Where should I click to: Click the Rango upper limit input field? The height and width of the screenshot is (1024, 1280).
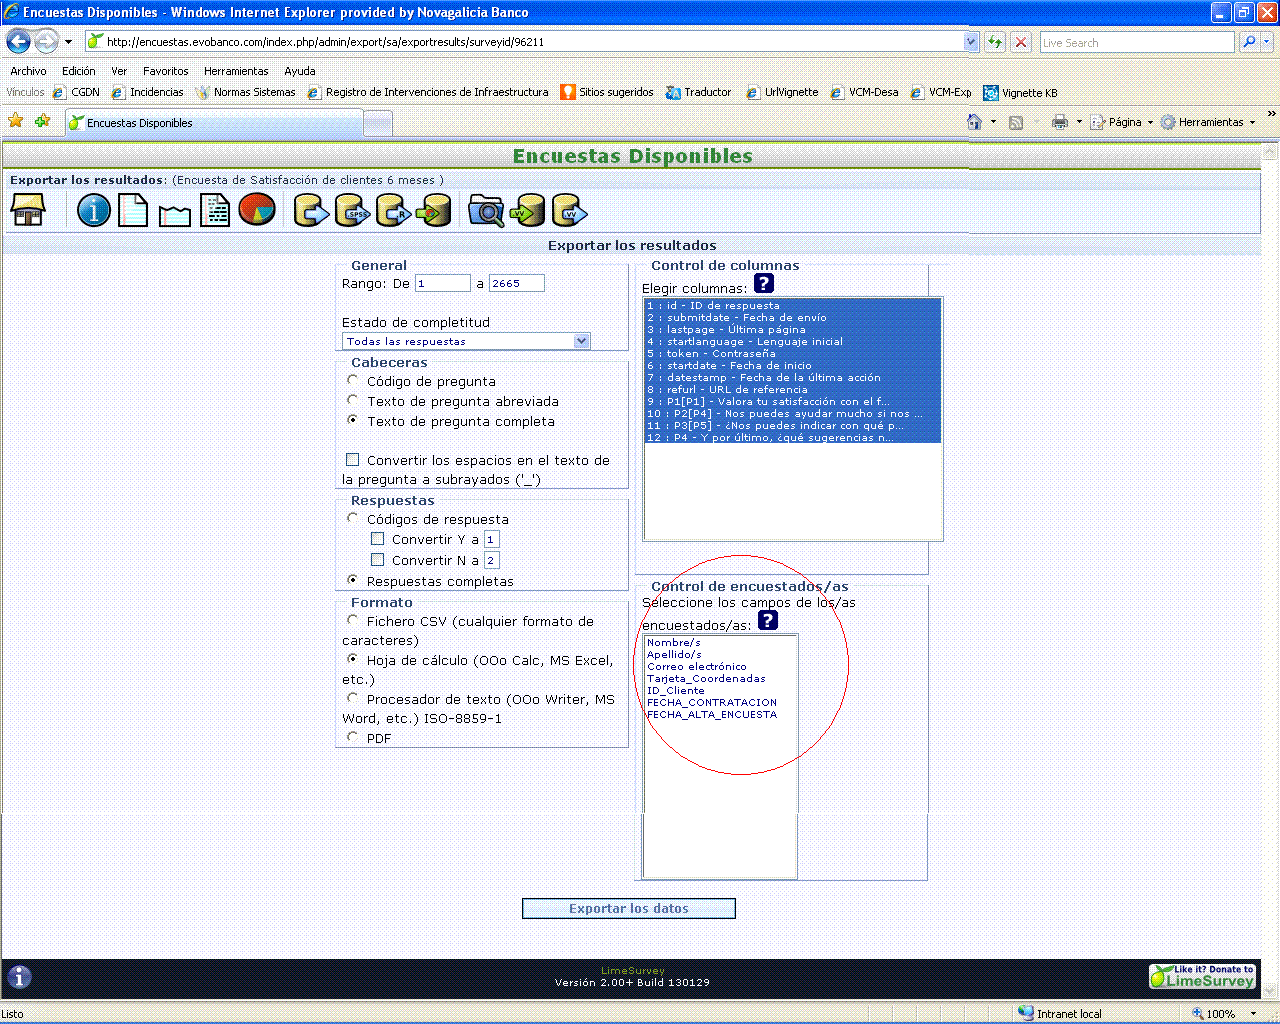pos(516,283)
